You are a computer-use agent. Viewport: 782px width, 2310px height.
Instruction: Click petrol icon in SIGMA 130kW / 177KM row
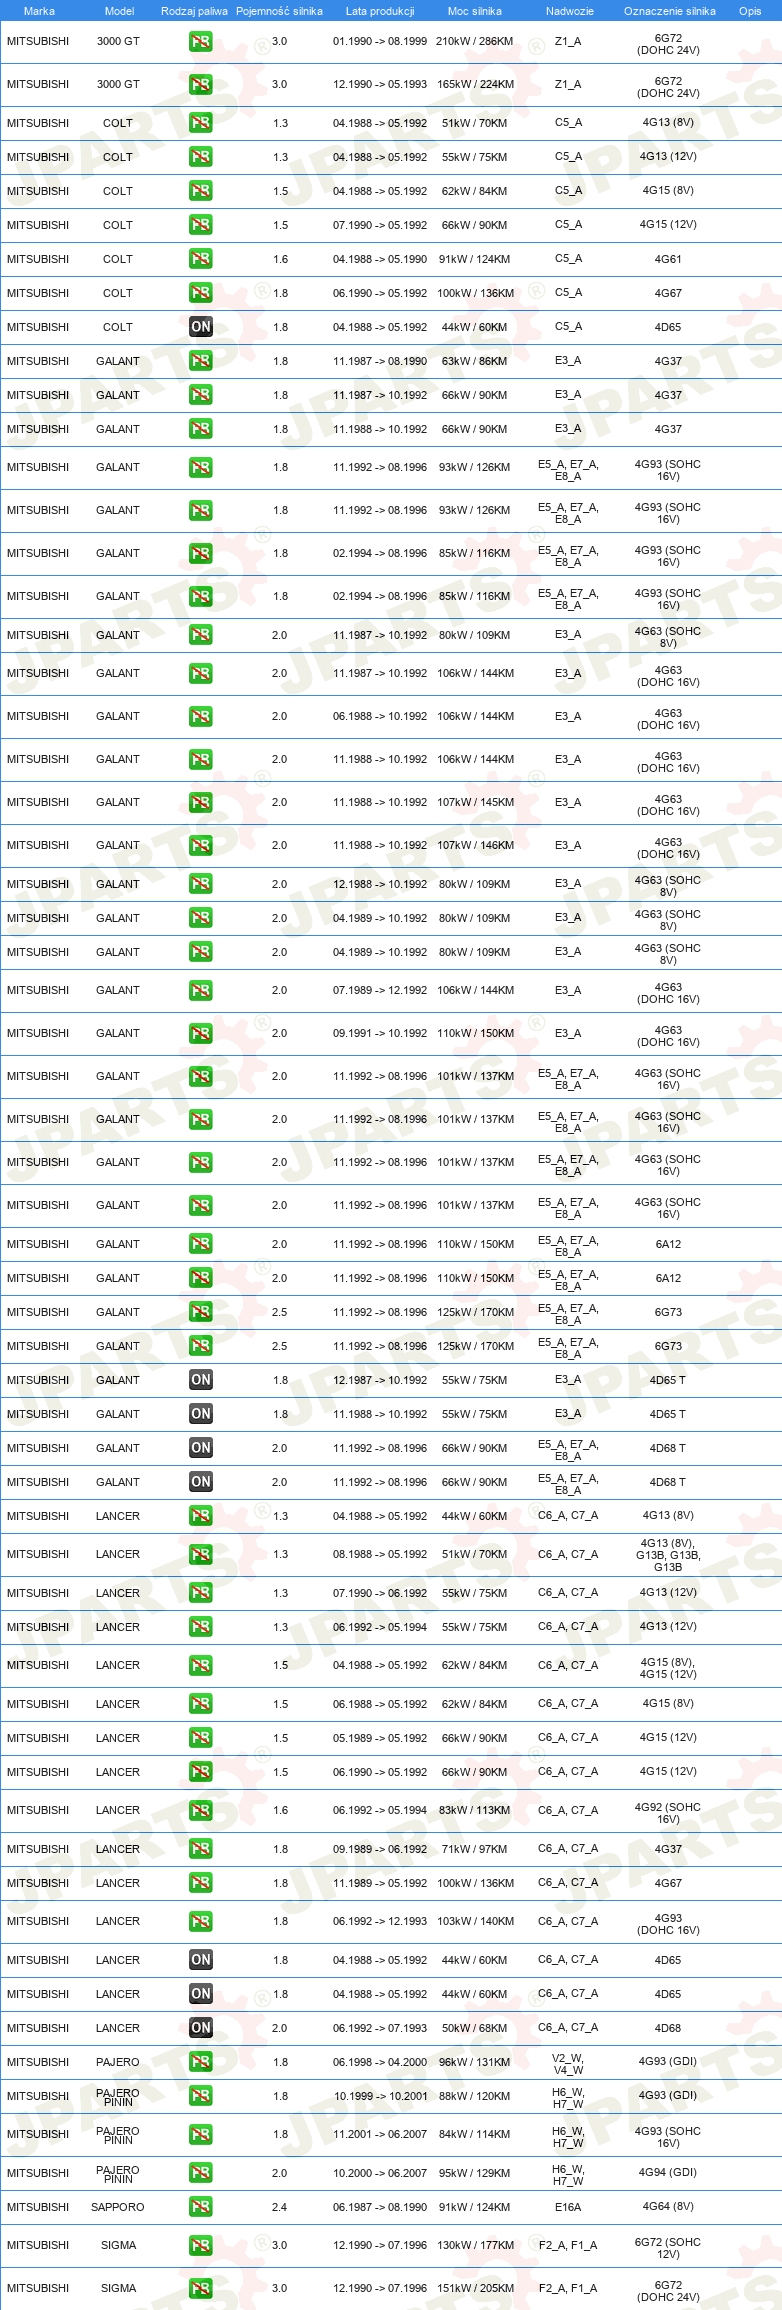(200, 2246)
